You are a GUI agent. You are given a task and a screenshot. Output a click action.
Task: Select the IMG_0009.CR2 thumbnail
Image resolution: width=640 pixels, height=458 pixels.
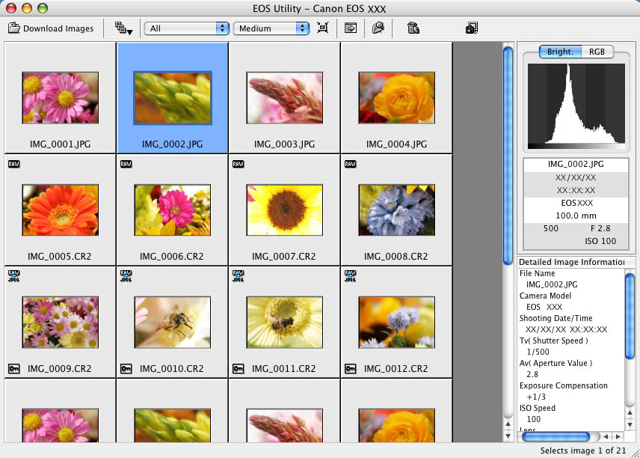pyautogui.click(x=60, y=322)
